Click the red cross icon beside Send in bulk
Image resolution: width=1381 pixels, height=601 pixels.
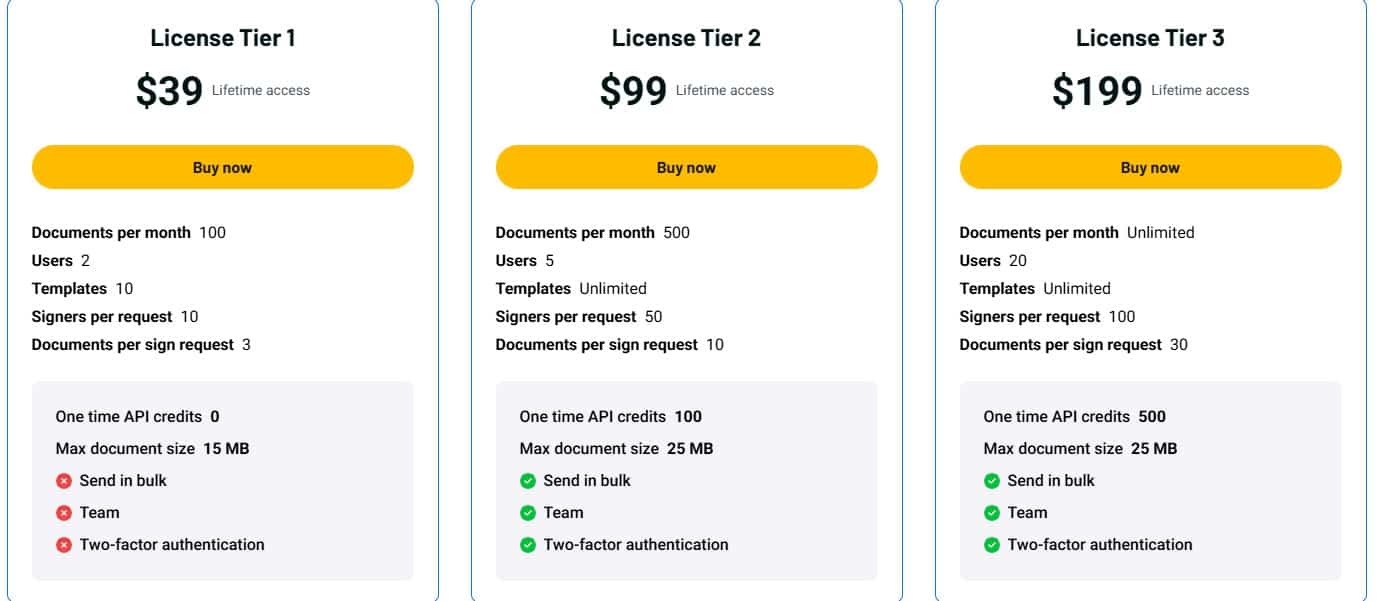[64, 480]
